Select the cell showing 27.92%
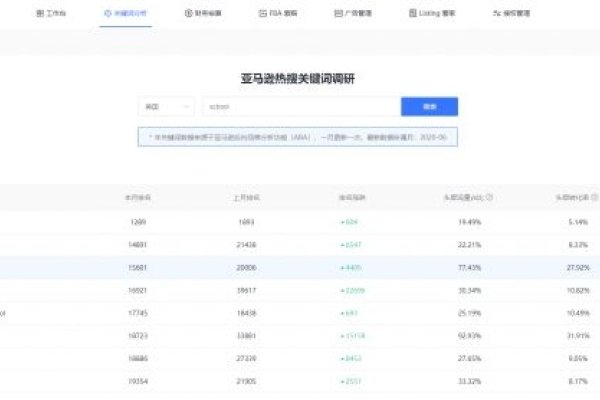 point(578,268)
